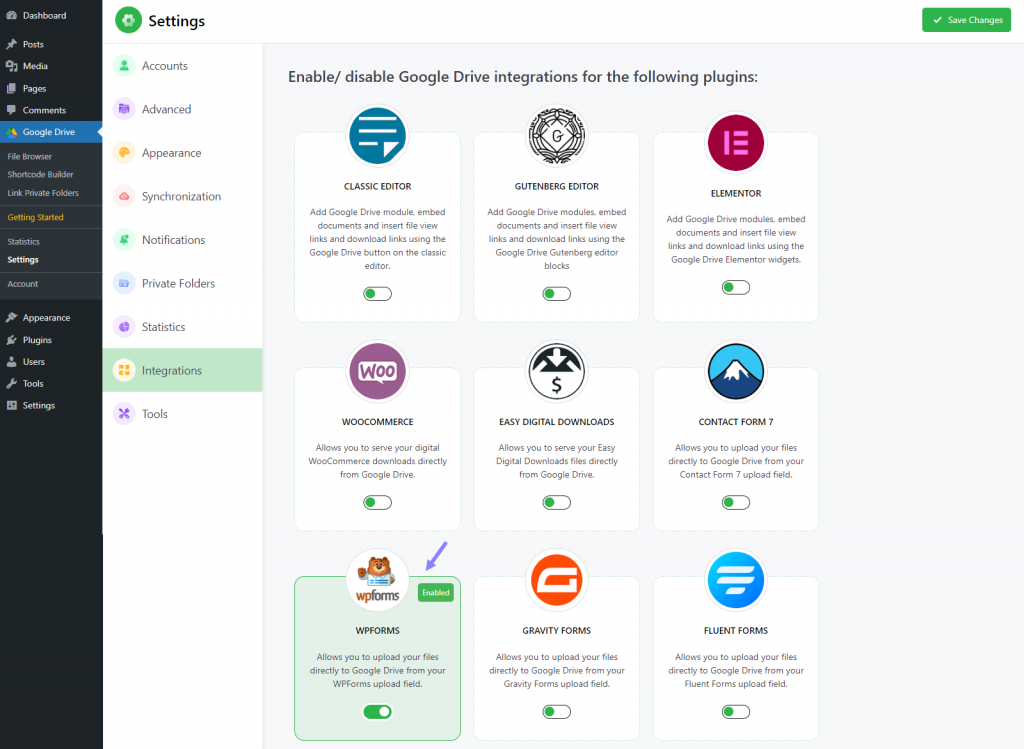Click the Private Folders icon
Viewport: 1024px width, 749px height.
(x=124, y=283)
